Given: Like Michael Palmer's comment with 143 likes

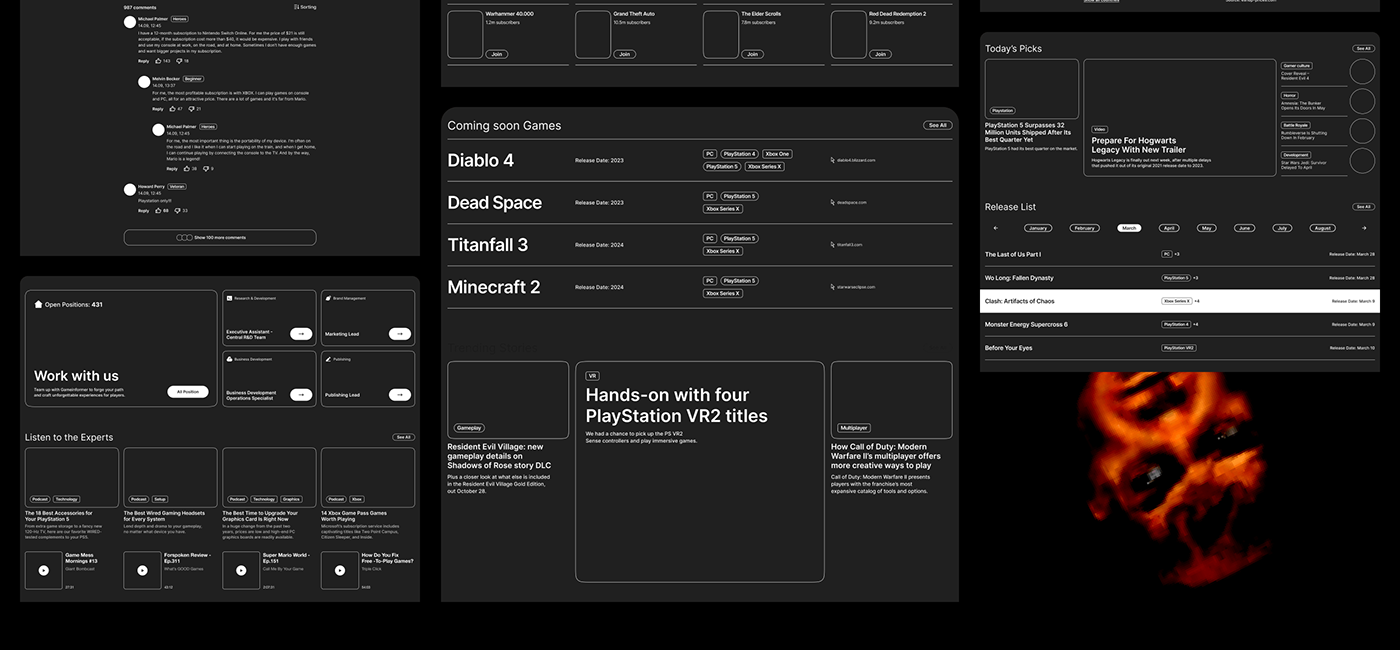Looking at the screenshot, I should pyautogui.click(x=157, y=61).
